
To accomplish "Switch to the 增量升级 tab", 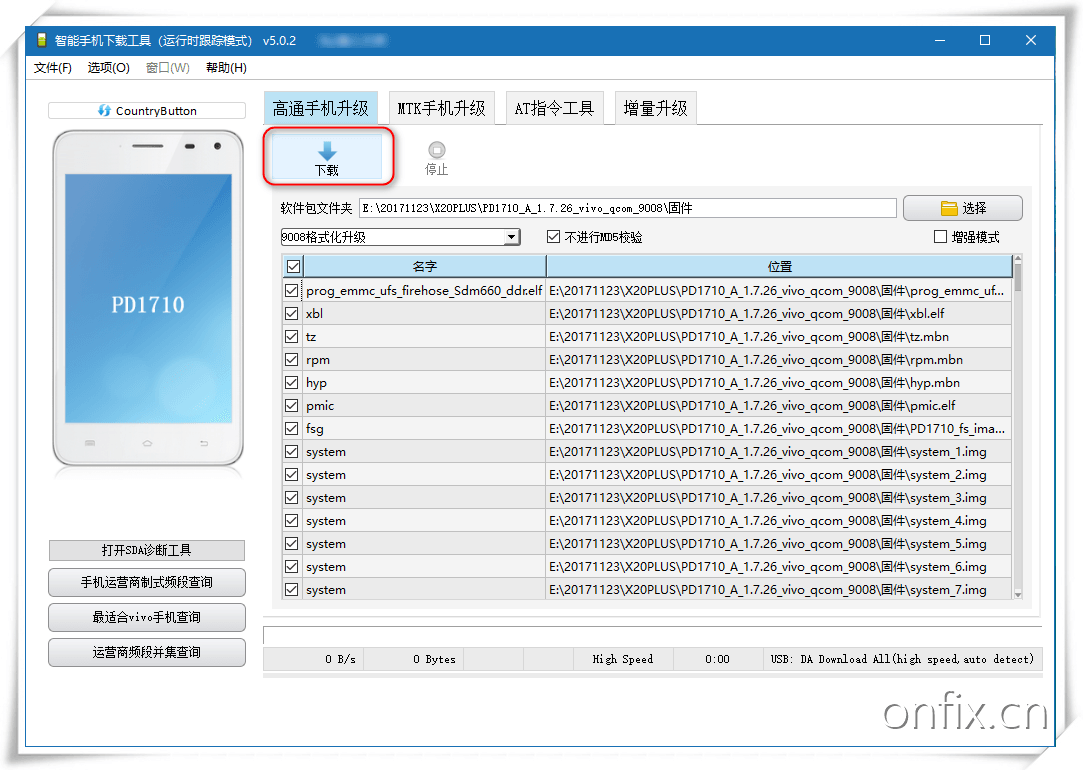I will click(655, 107).
